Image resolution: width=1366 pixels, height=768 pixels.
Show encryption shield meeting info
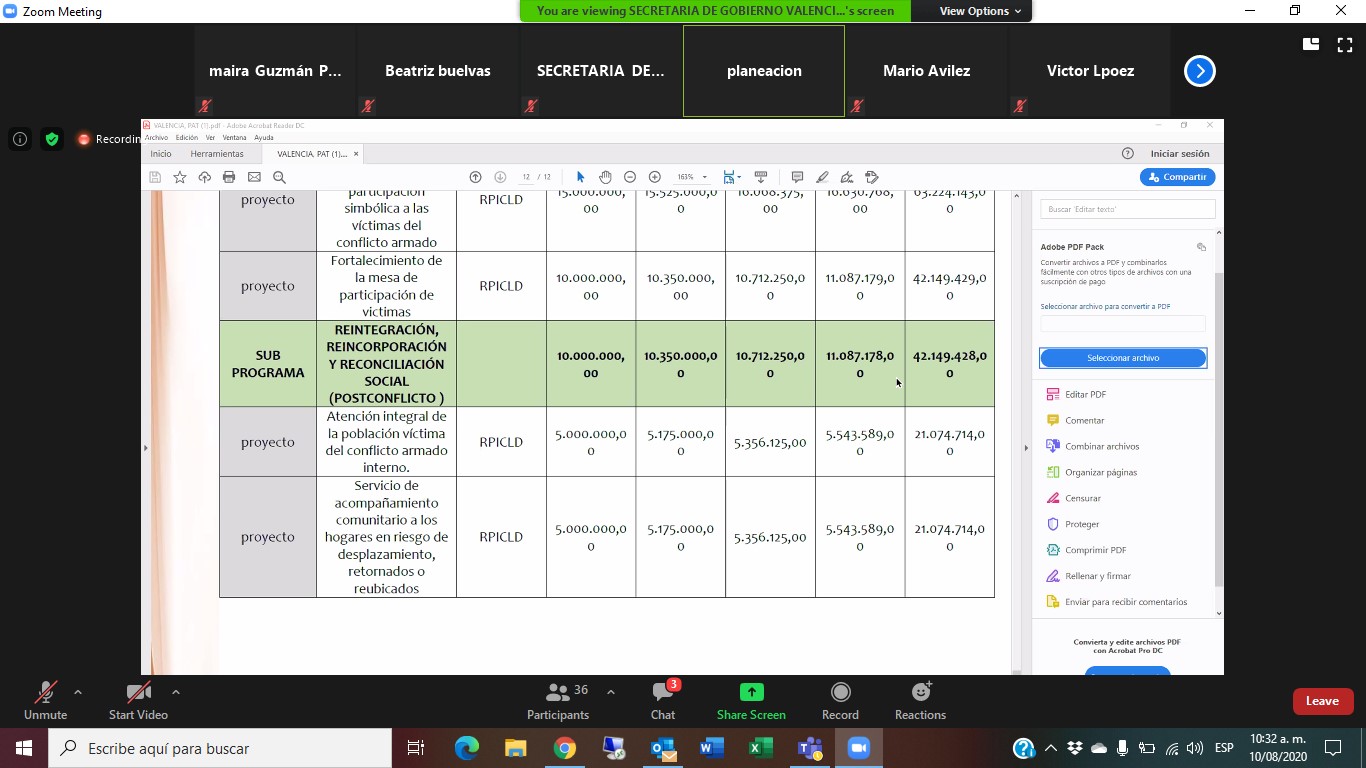coord(52,139)
